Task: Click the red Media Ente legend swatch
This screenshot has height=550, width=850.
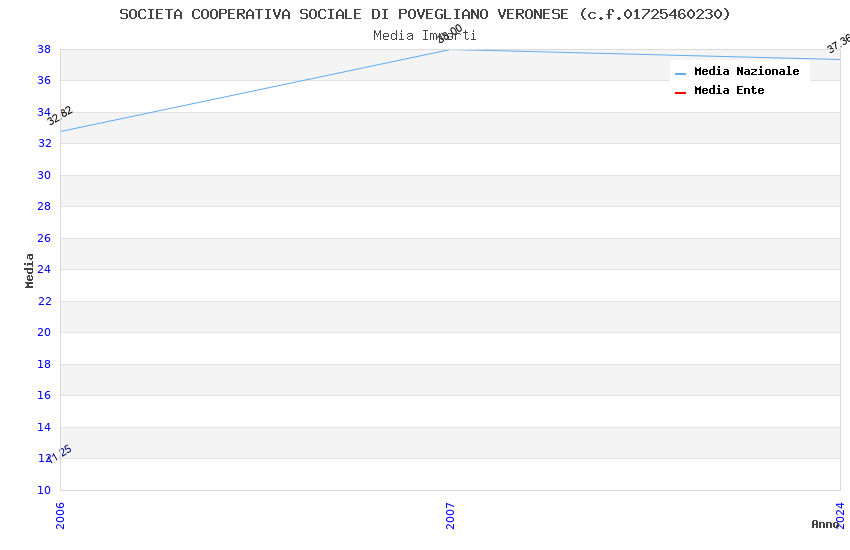Action: (x=680, y=93)
